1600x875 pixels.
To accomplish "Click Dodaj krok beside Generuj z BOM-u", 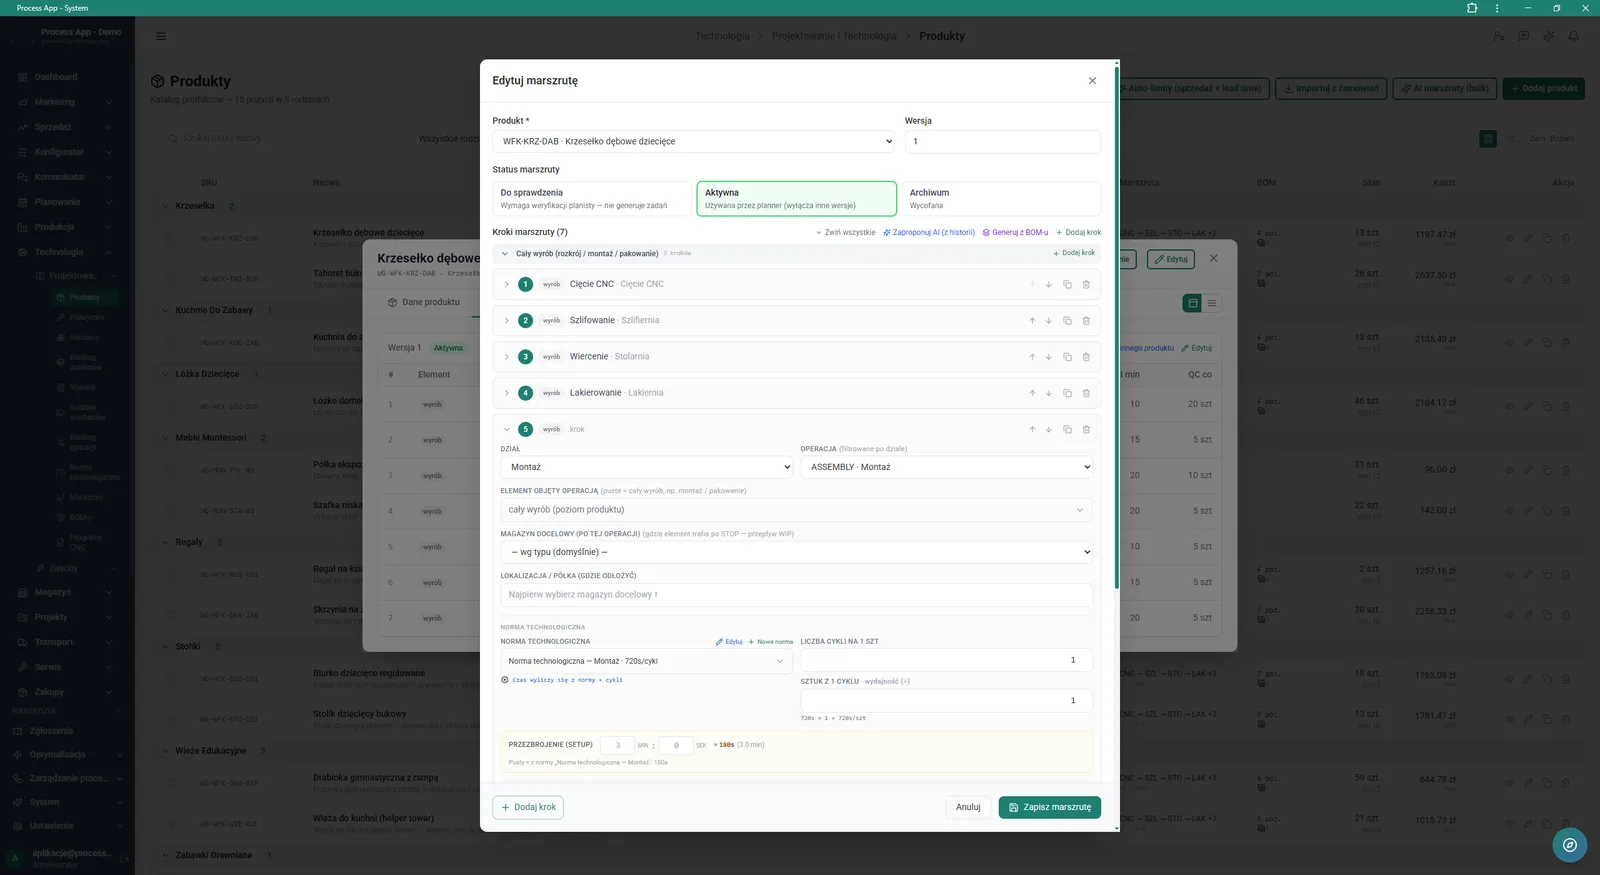I will (x=1078, y=232).
